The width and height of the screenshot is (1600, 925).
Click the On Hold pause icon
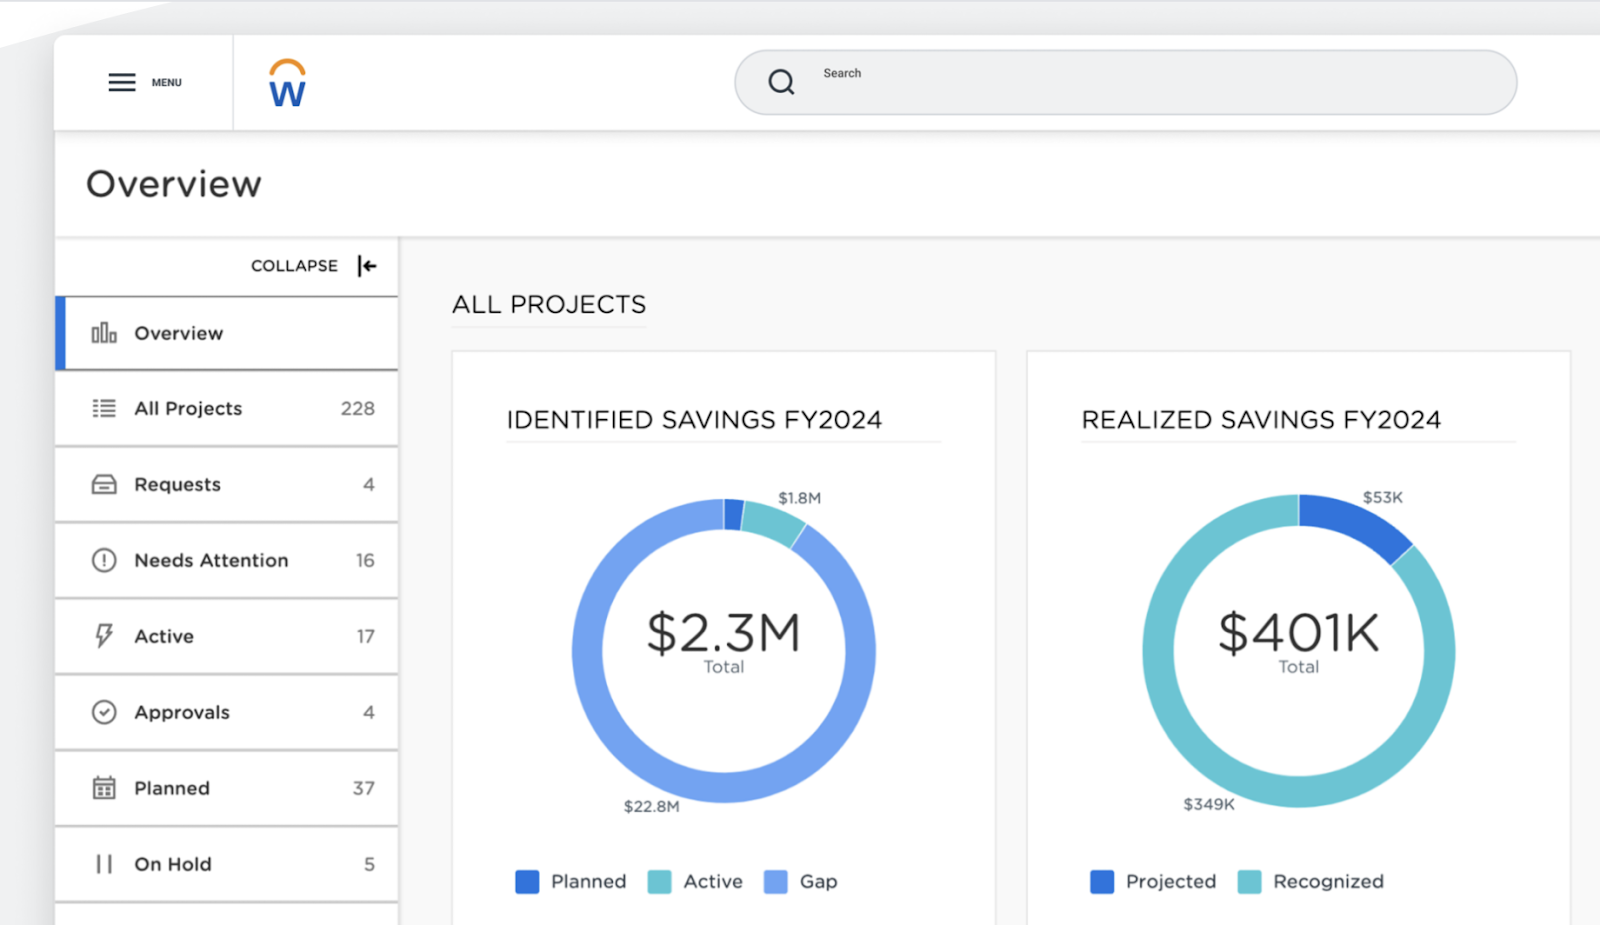(x=104, y=864)
